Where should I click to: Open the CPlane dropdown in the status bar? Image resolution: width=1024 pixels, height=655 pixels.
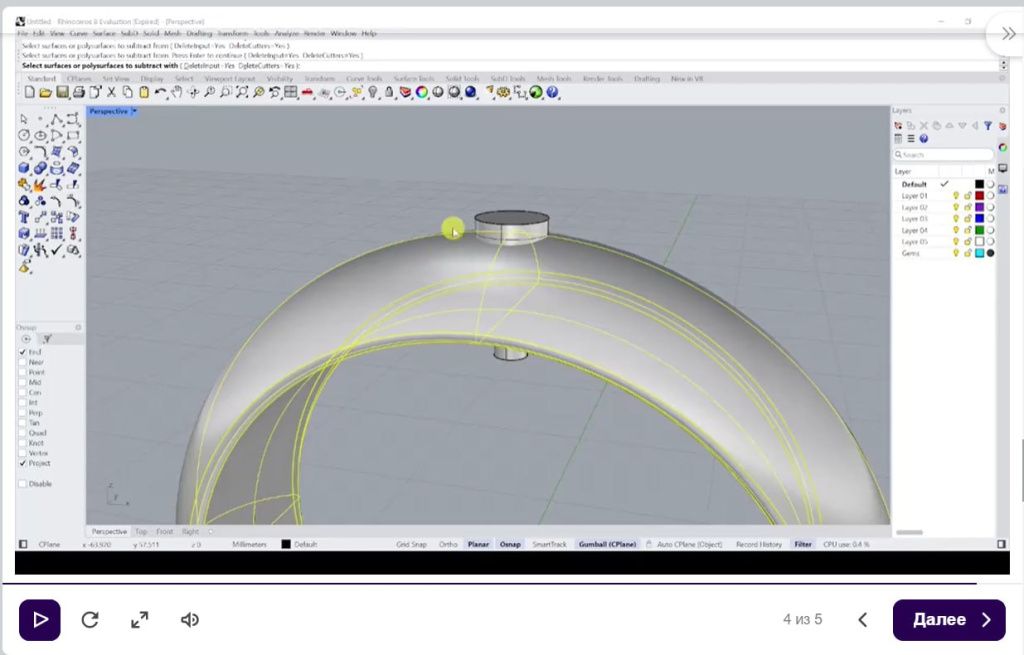[x=48, y=544]
